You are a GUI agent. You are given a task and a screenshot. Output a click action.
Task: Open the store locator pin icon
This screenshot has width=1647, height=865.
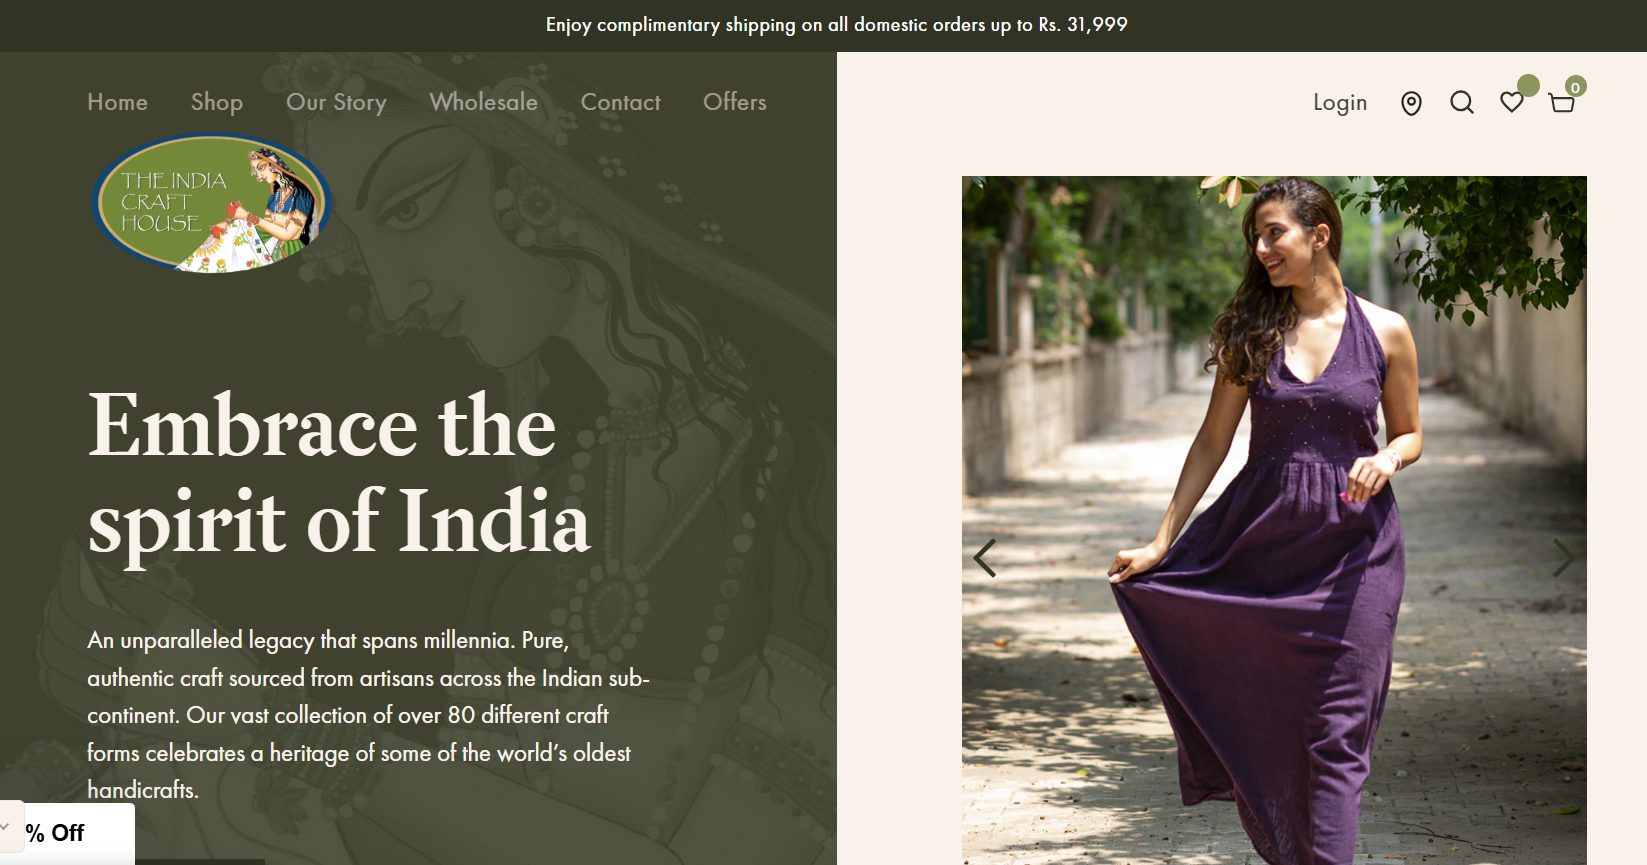coord(1411,103)
